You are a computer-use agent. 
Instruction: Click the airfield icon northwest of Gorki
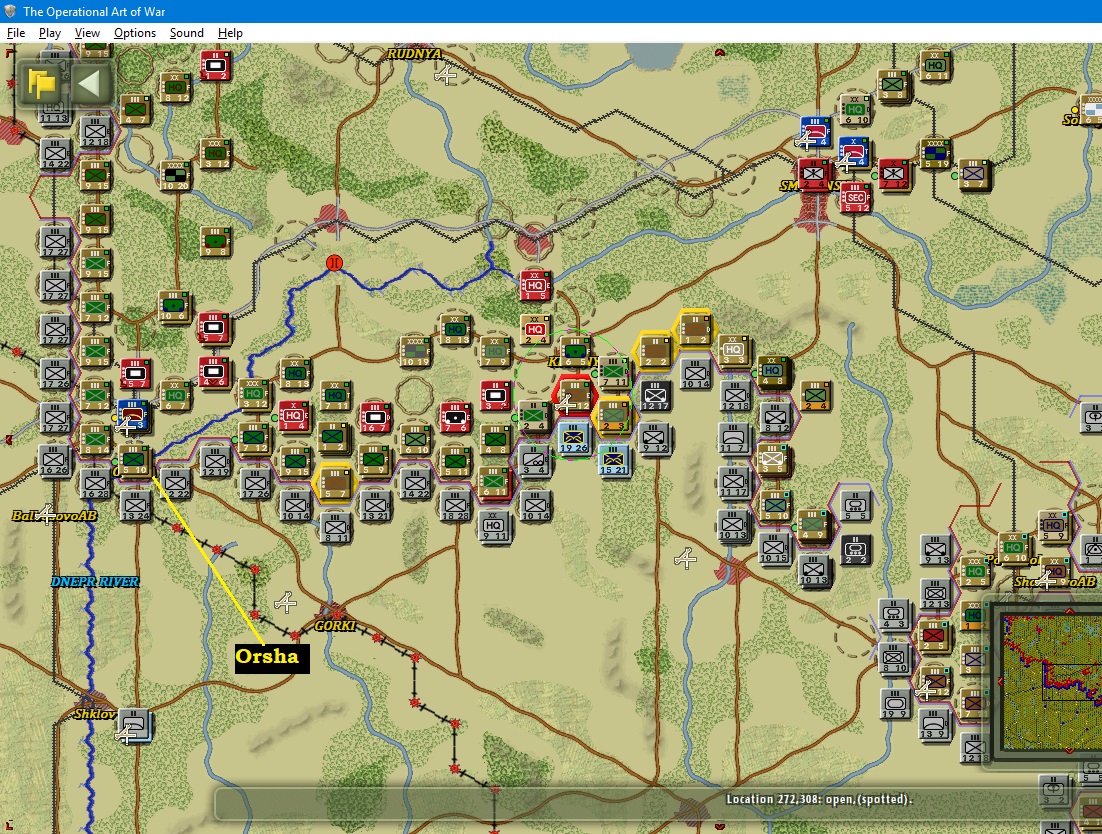click(285, 603)
